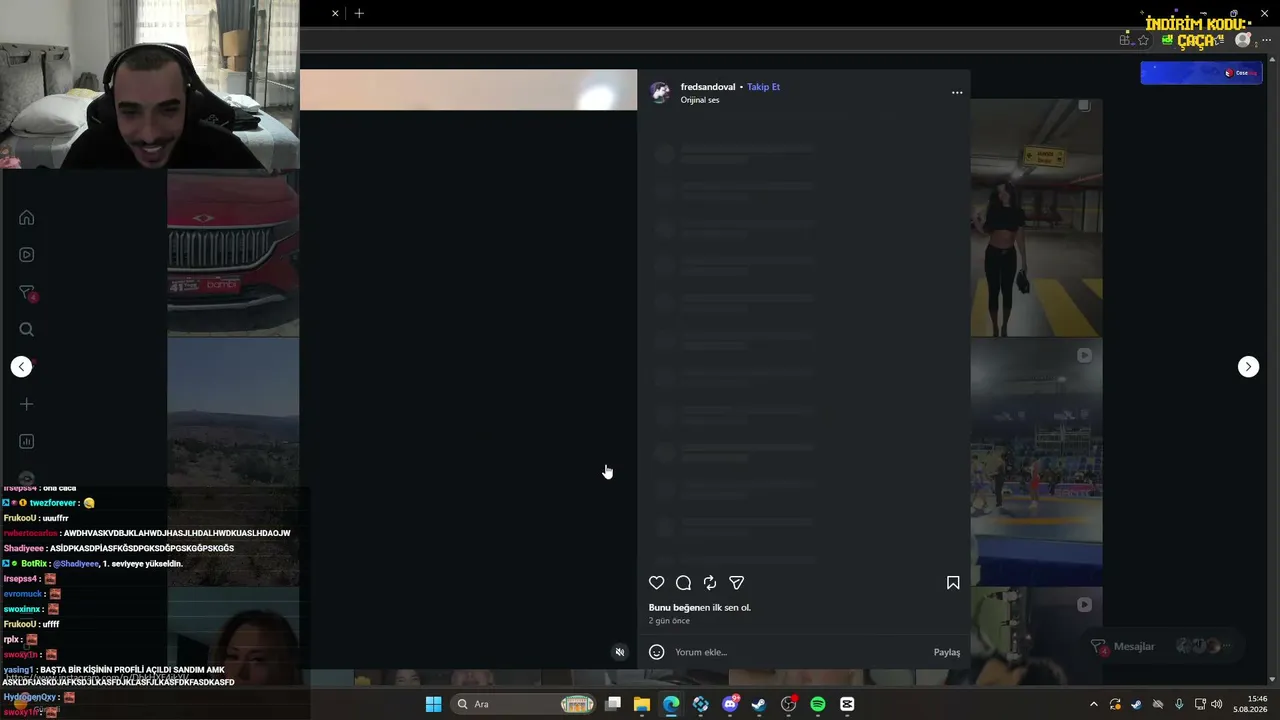Open Steam from the taskbar
The height and width of the screenshot is (720, 1280).
[x=759, y=704]
